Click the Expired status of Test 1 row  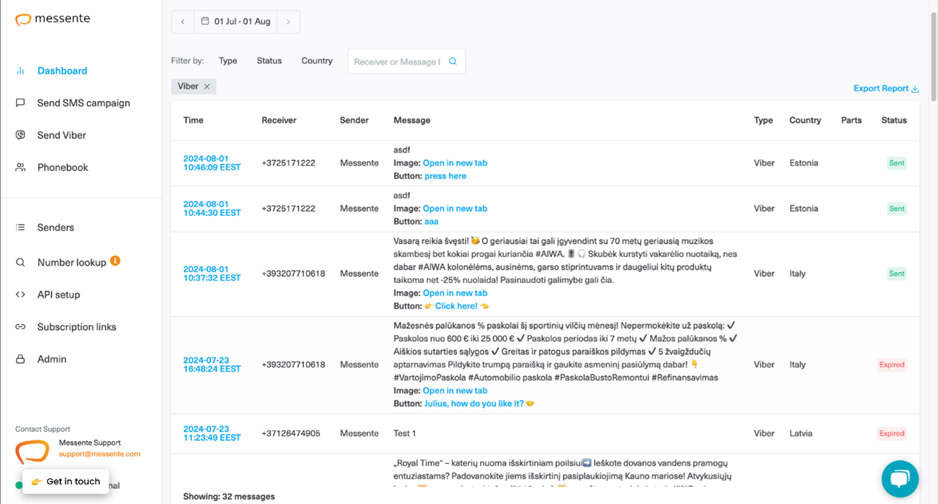click(x=891, y=433)
